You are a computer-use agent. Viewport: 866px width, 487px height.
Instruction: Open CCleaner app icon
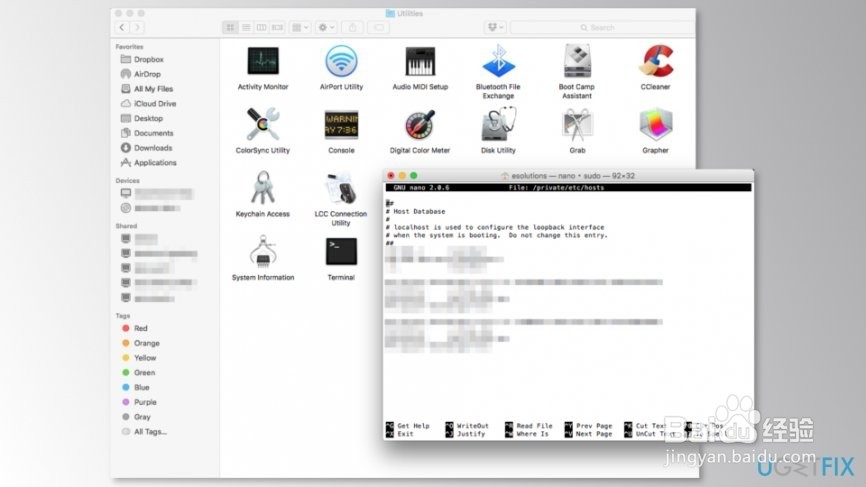point(656,61)
